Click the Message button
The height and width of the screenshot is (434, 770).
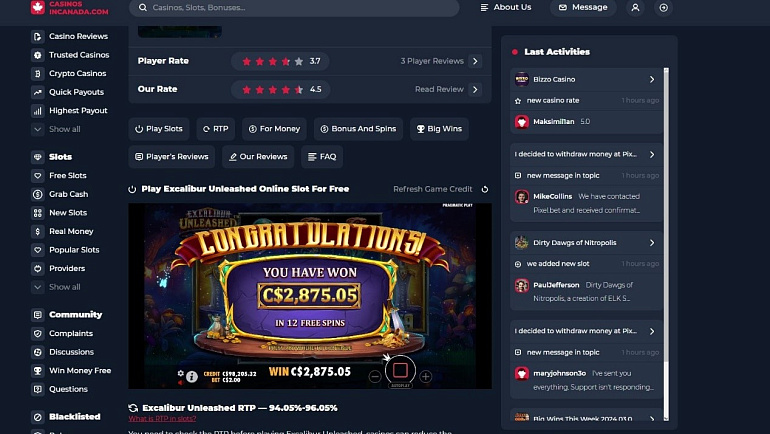click(583, 7)
